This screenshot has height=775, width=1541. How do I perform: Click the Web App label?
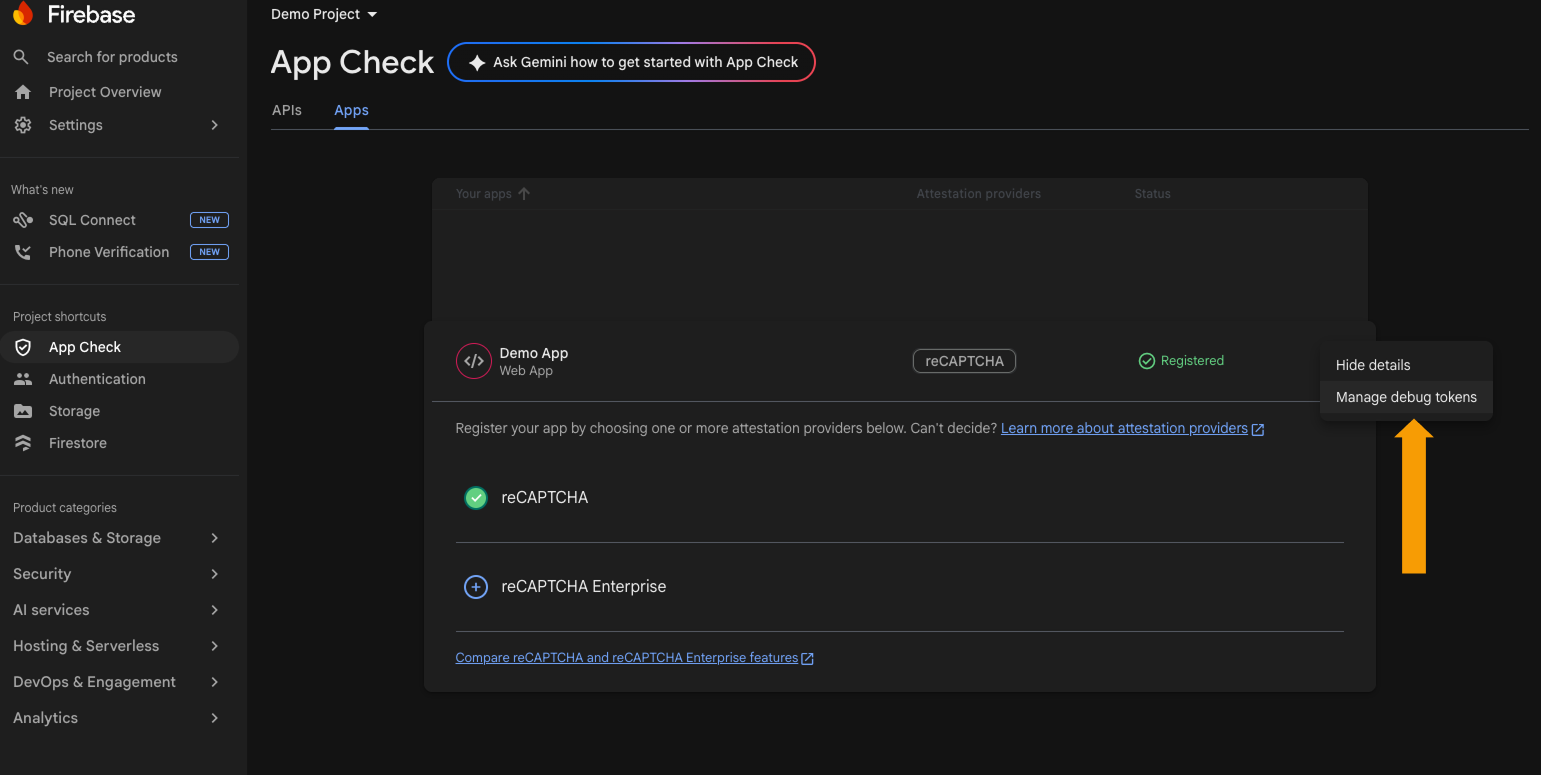click(526, 371)
